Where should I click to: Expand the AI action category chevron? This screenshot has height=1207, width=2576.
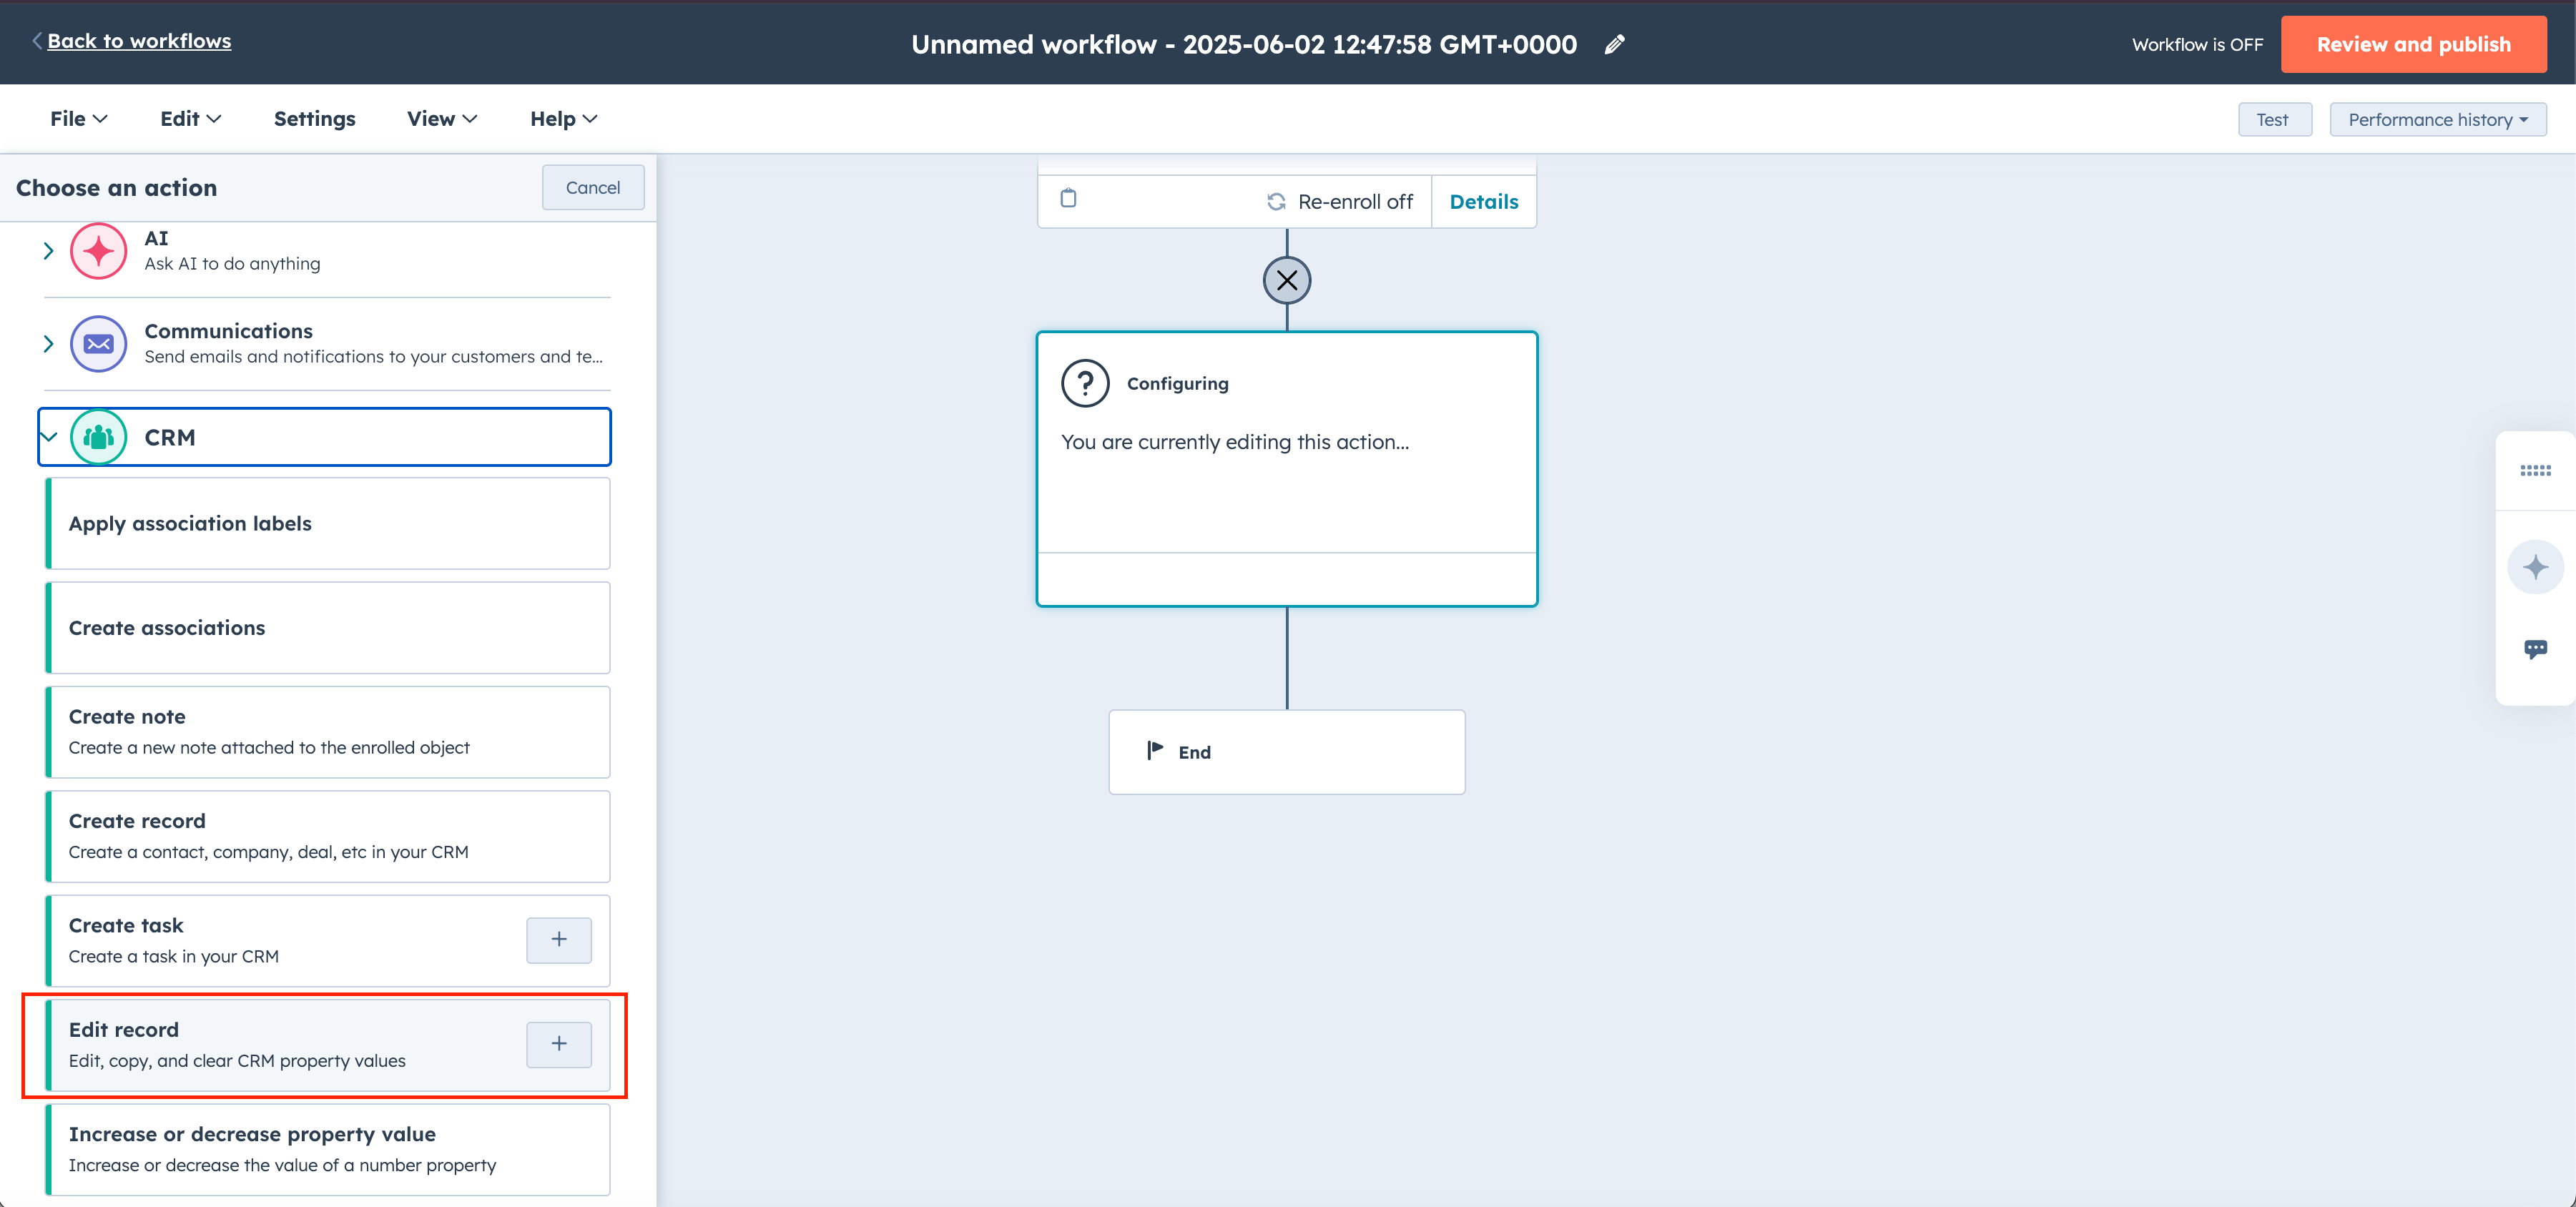[48, 251]
